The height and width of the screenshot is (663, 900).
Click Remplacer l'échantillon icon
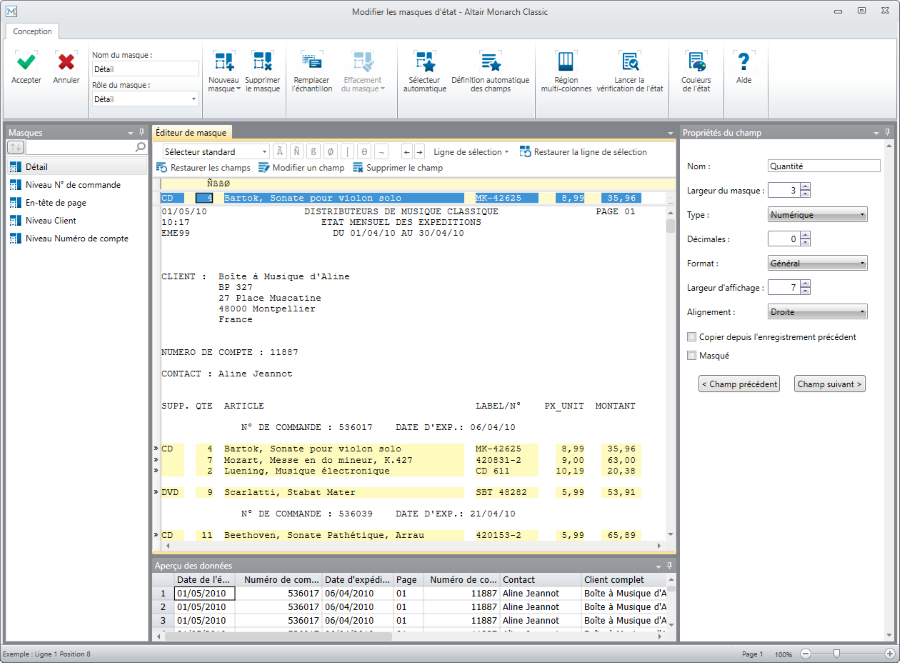(x=311, y=63)
